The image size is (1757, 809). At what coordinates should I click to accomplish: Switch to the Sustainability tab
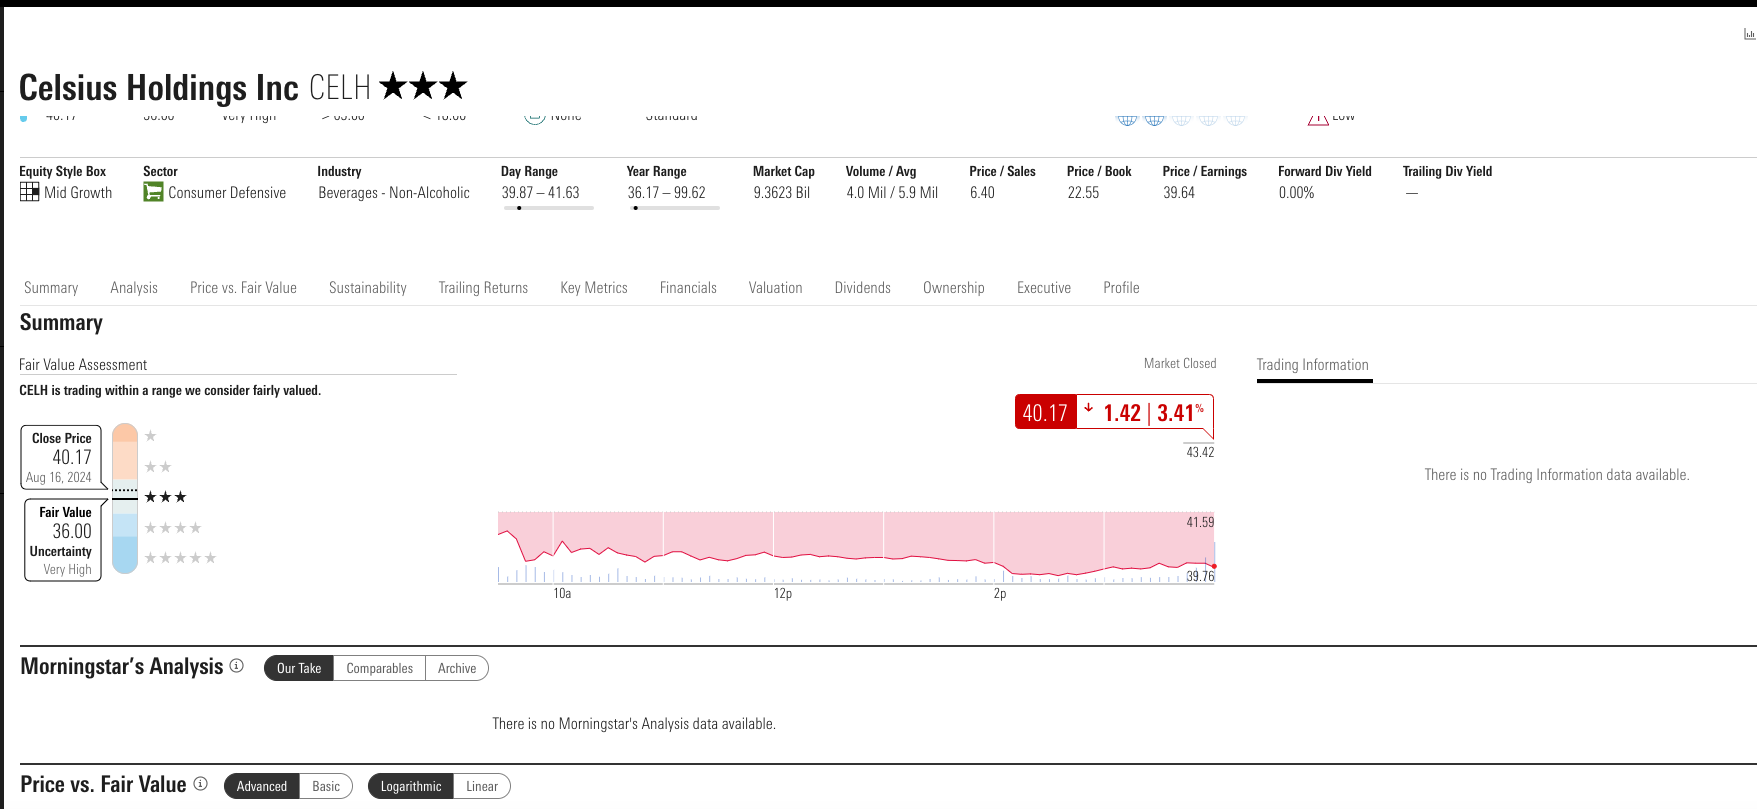pos(368,288)
